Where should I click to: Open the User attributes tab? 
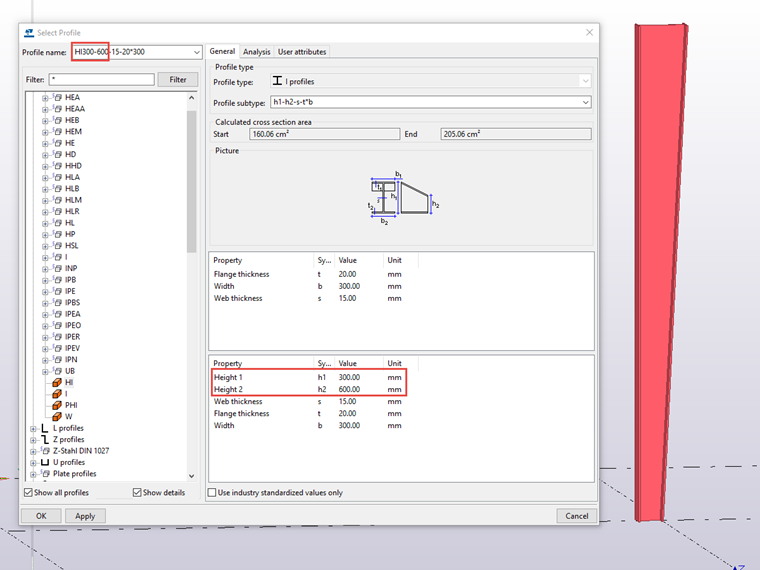(x=302, y=52)
